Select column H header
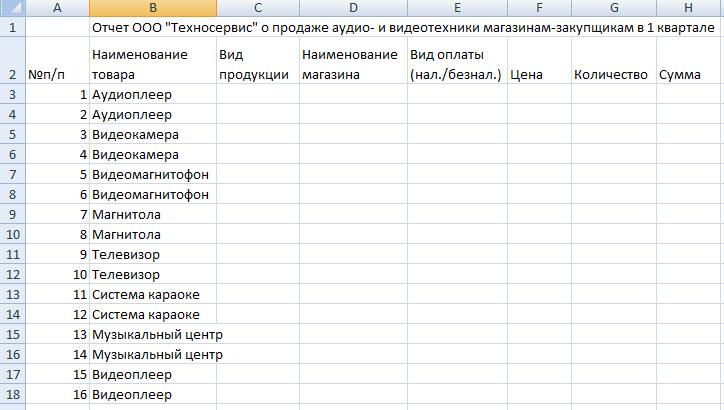 [690, 8]
